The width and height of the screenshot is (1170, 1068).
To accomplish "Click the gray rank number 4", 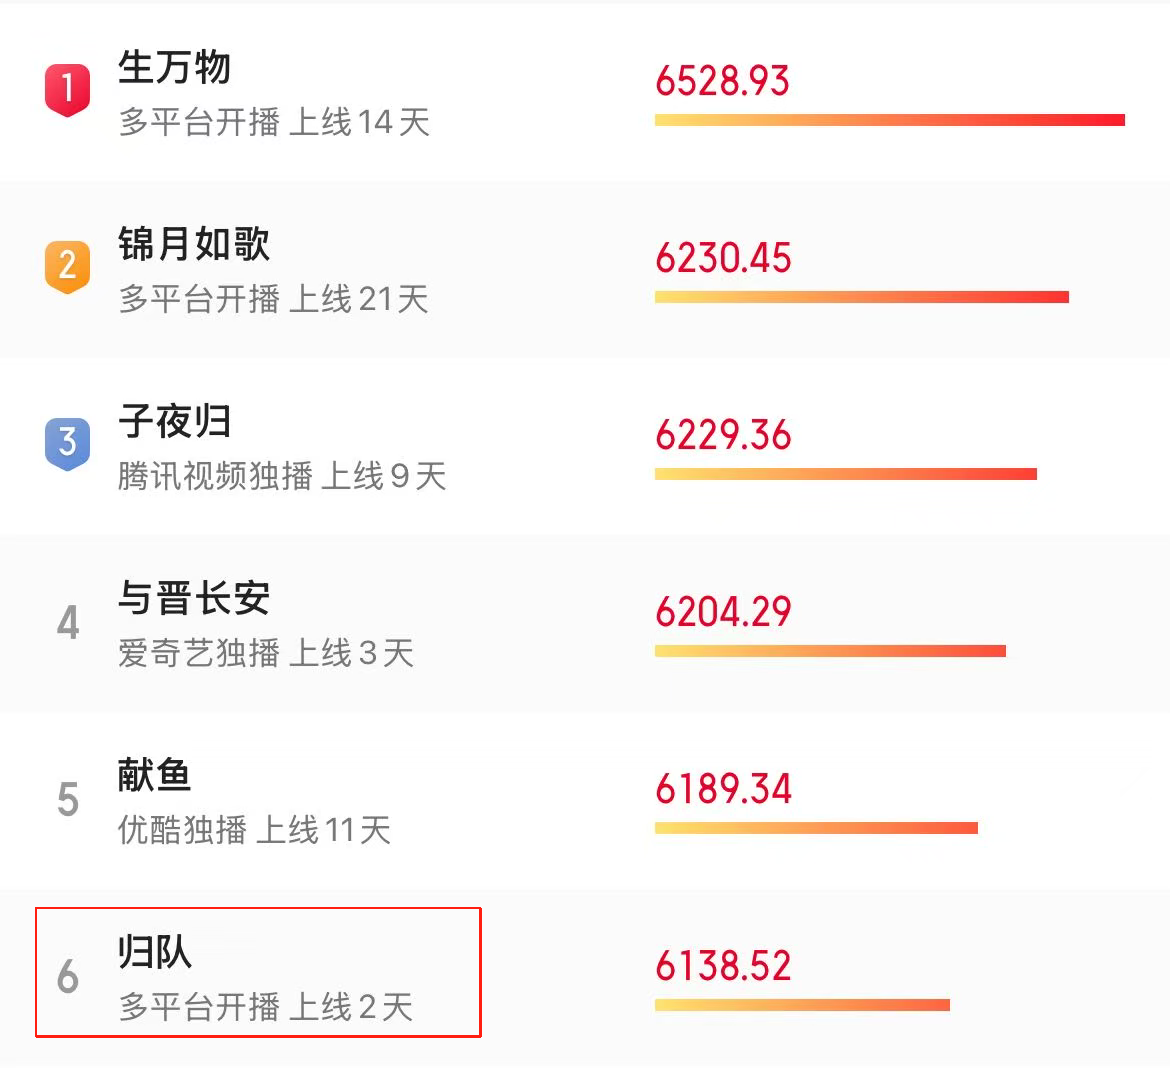I will [x=68, y=622].
